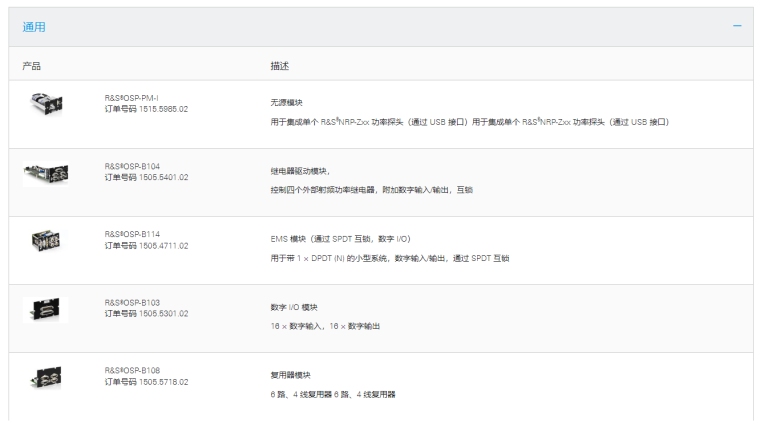This screenshot has height=428, width=760.
Task: Open the R&S®OSP-B104 product name link
Action: (x=132, y=166)
